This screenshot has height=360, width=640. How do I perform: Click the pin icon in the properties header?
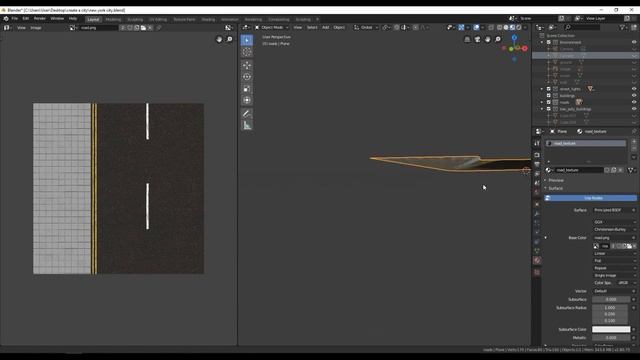coord(634,131)
